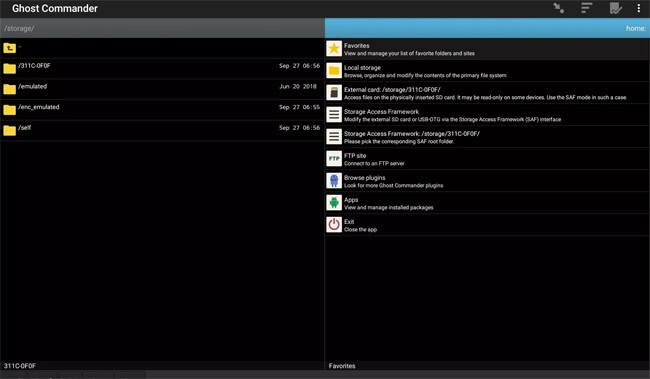Click the date Jun 20 2018
This screenshot has width=650, height=379.
pos(298,86)
